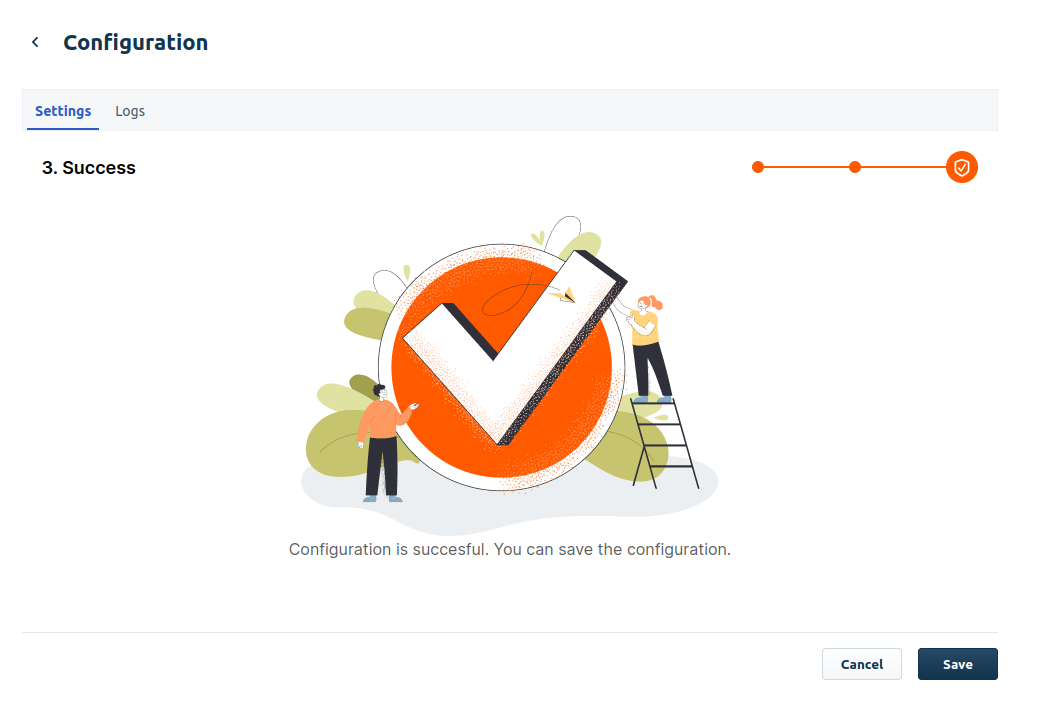Save the configuration with Save button
Screen dimensions: 1048x724
pyautogui.click(x=957, y=664)
